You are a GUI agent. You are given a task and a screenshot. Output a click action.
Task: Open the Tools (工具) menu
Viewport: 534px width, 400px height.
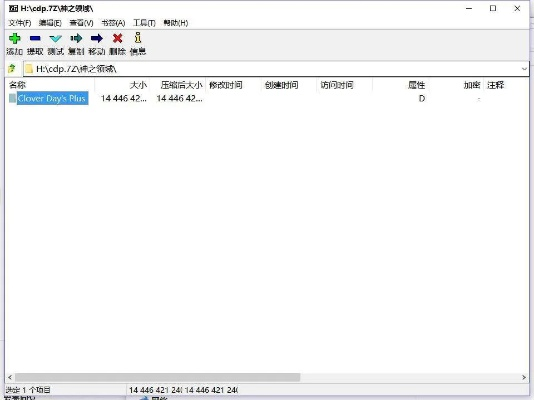tap(144, 23)
